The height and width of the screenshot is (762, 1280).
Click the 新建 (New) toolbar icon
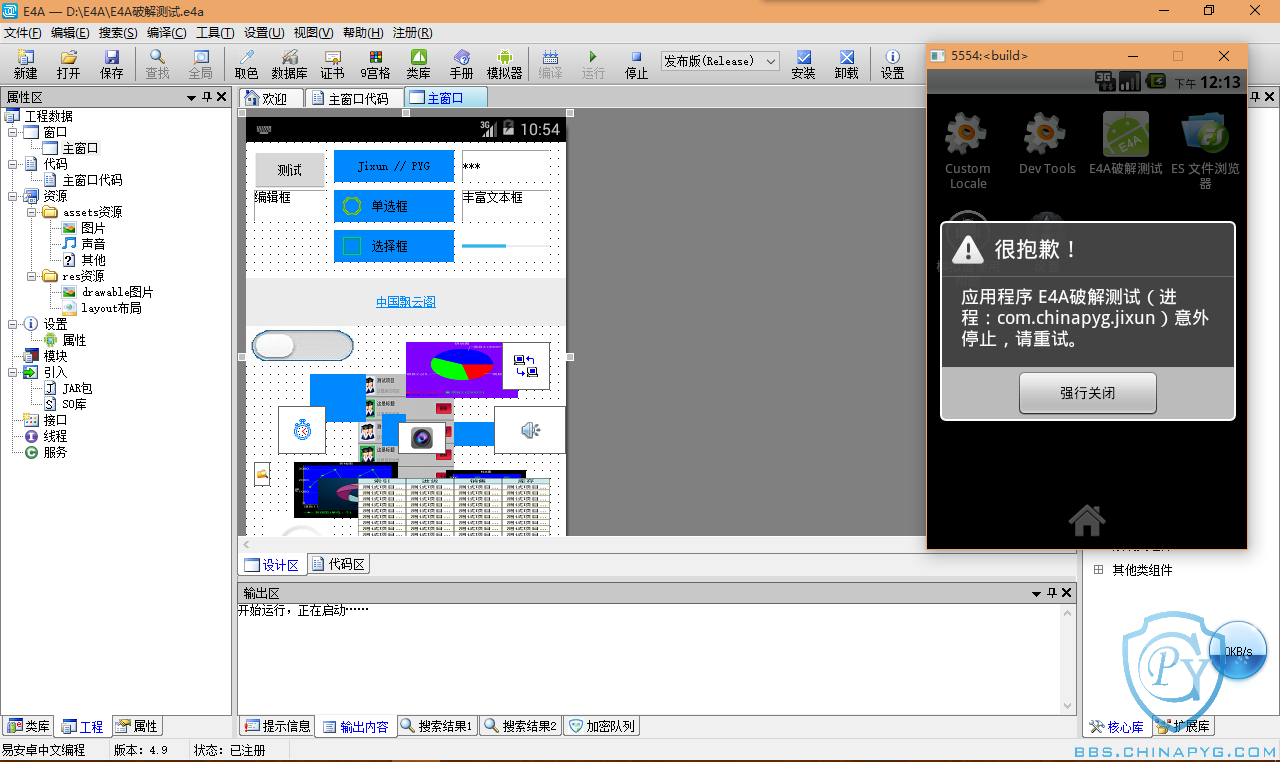click(x=25, y=64)
